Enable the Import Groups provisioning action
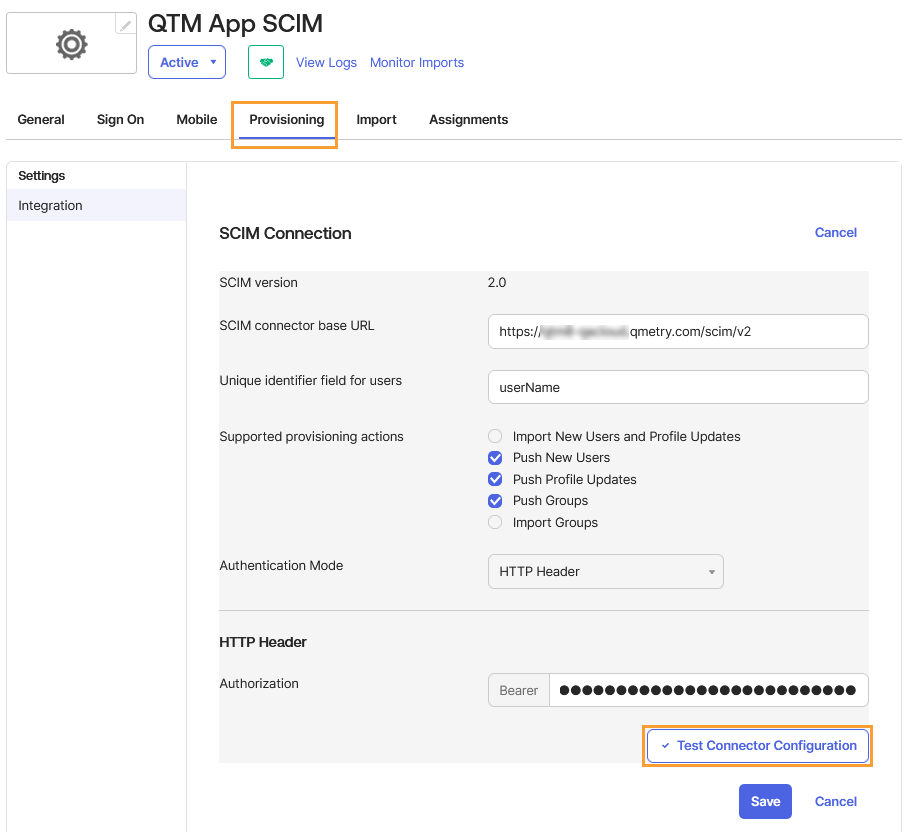The height and width of the screenshot is (832, 914). pyautogui.click(x=495, y=522)
